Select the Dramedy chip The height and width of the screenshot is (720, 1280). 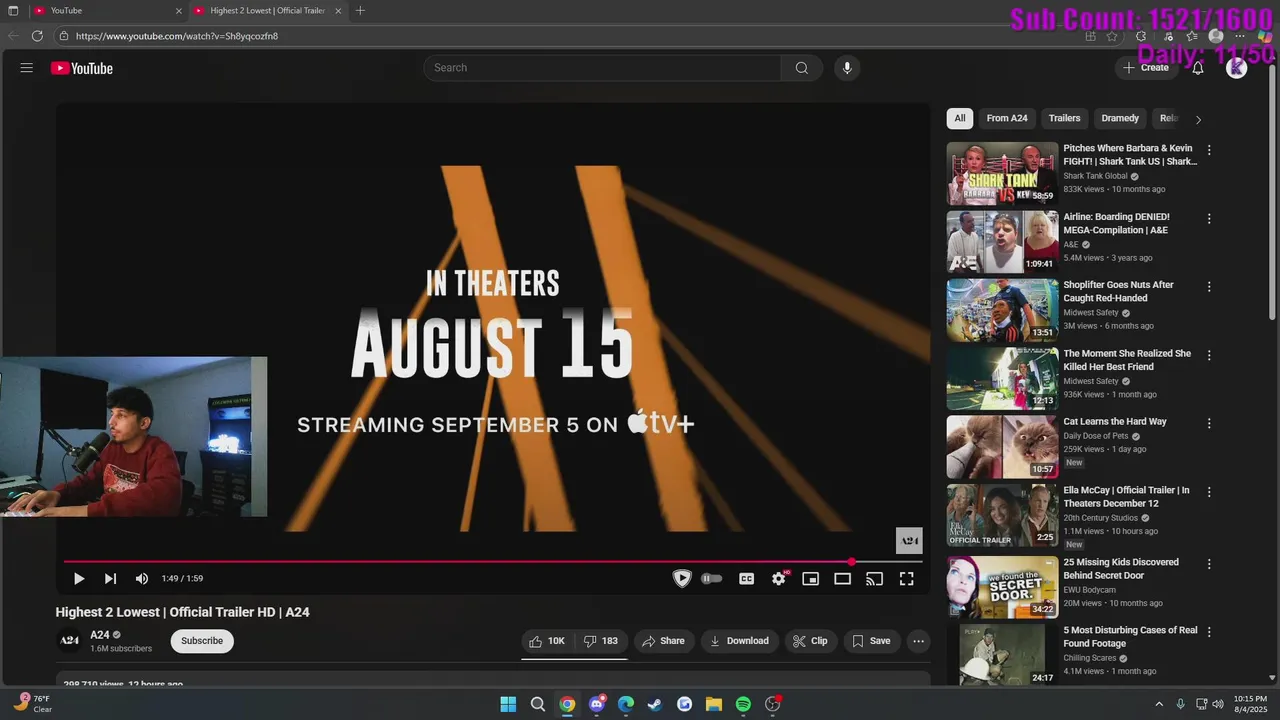1120,118
